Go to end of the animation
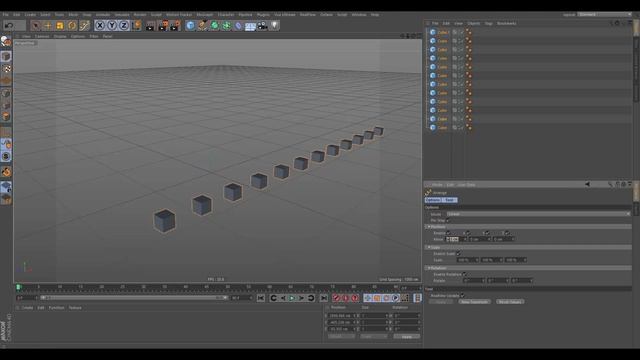 pyautogui.click(x=323, y=298)
